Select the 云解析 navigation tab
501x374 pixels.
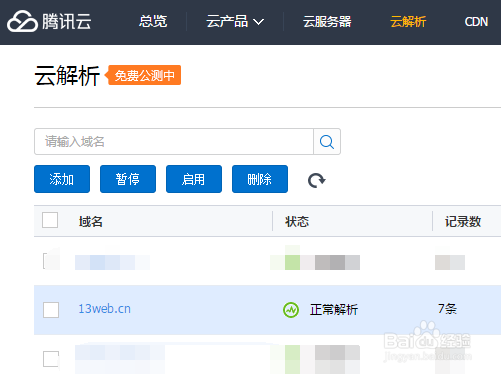[408, 22]
